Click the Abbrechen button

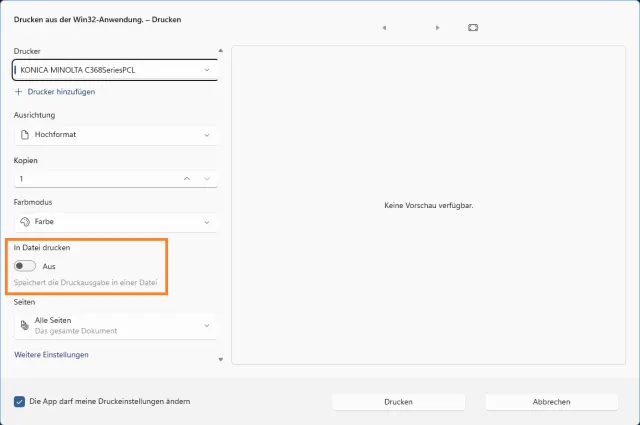(x=551, y=402)
